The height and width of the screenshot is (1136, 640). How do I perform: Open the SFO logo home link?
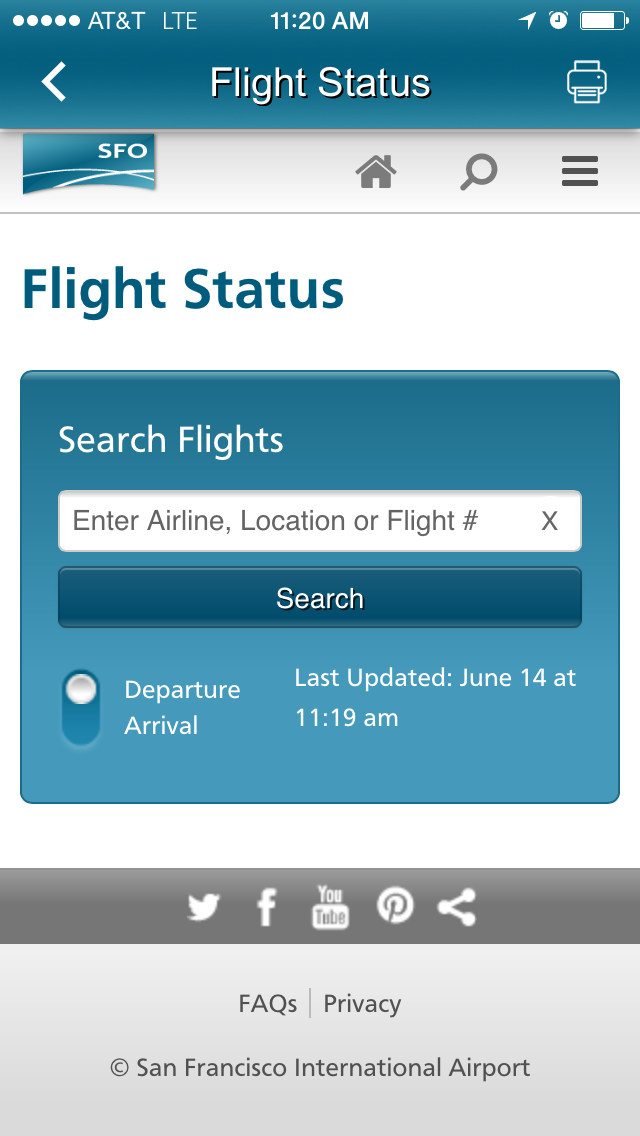pyautogui.click(x=88, y=164)
